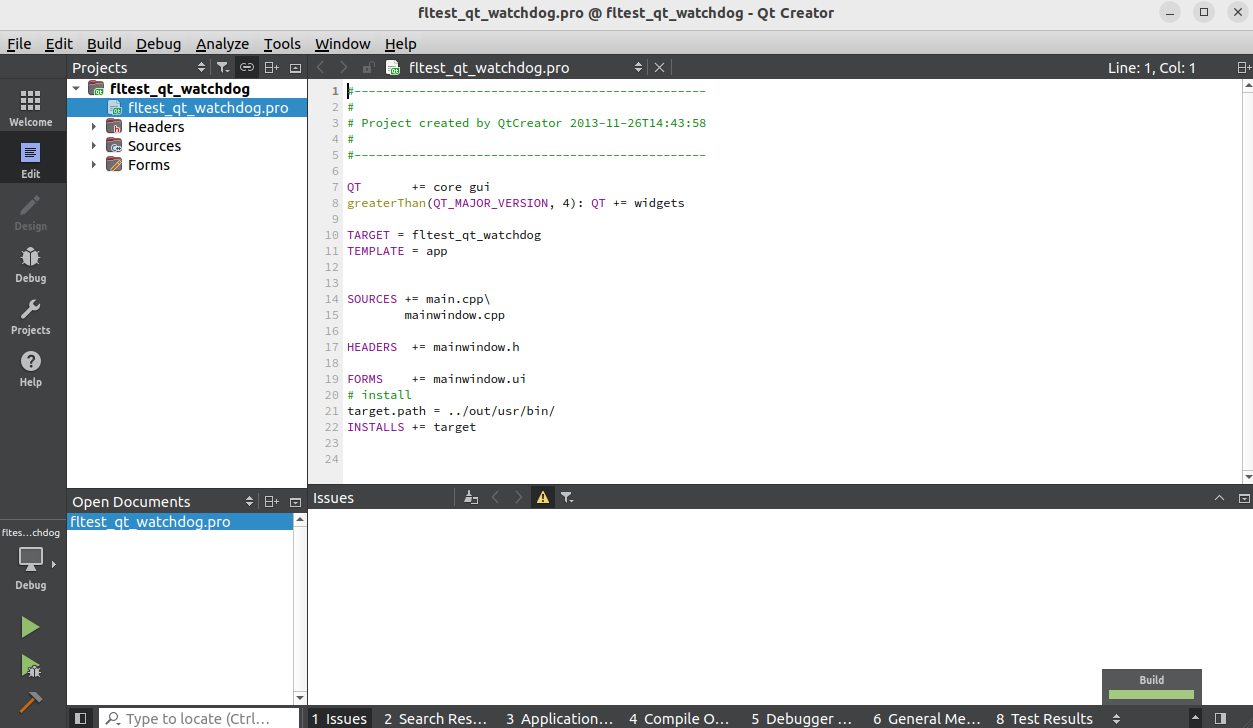The image size is (1253, 728).
Task: Open the 6 General Messages pane
Action: click(x=926, y=718)
